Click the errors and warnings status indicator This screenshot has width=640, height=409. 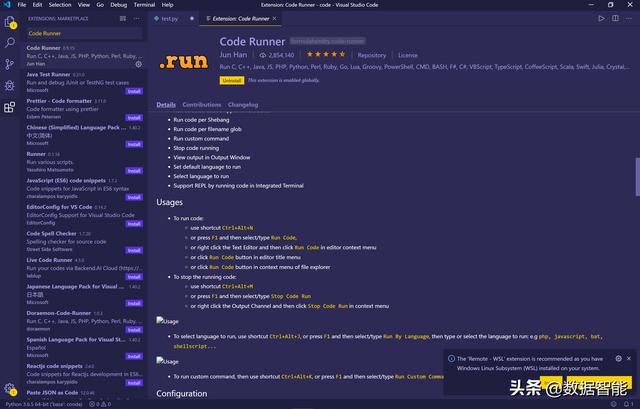[100, 404]
